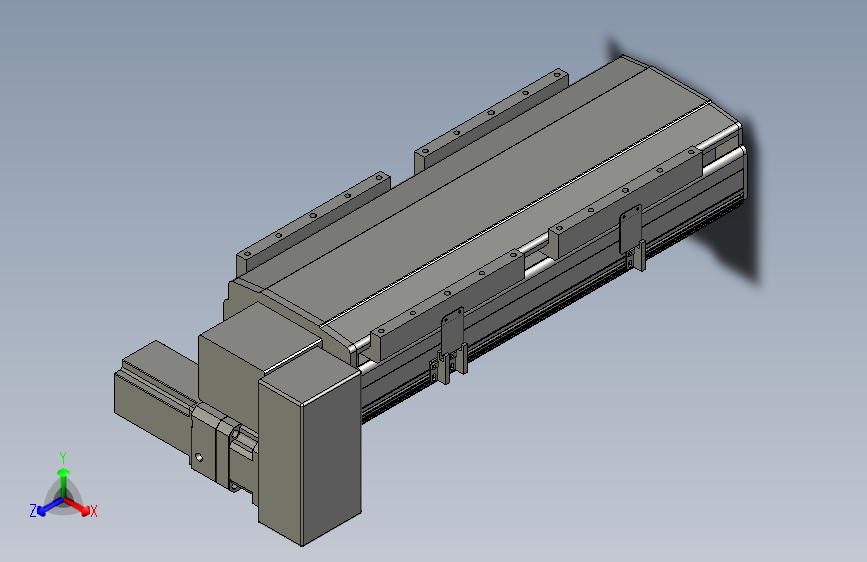Click the red X axis of the orientation triad
The width and height of the screenshot is (867, 562).
click(x=80, y=508)
